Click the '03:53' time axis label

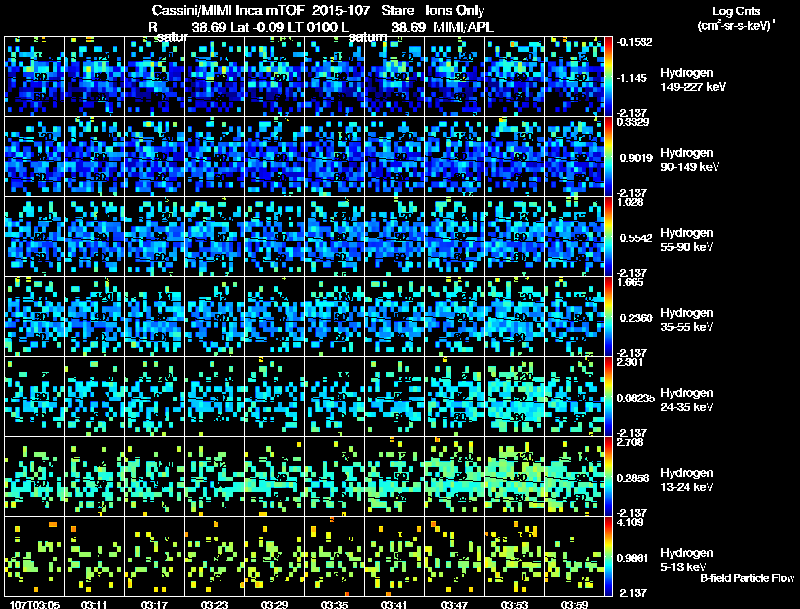(514, 605)
